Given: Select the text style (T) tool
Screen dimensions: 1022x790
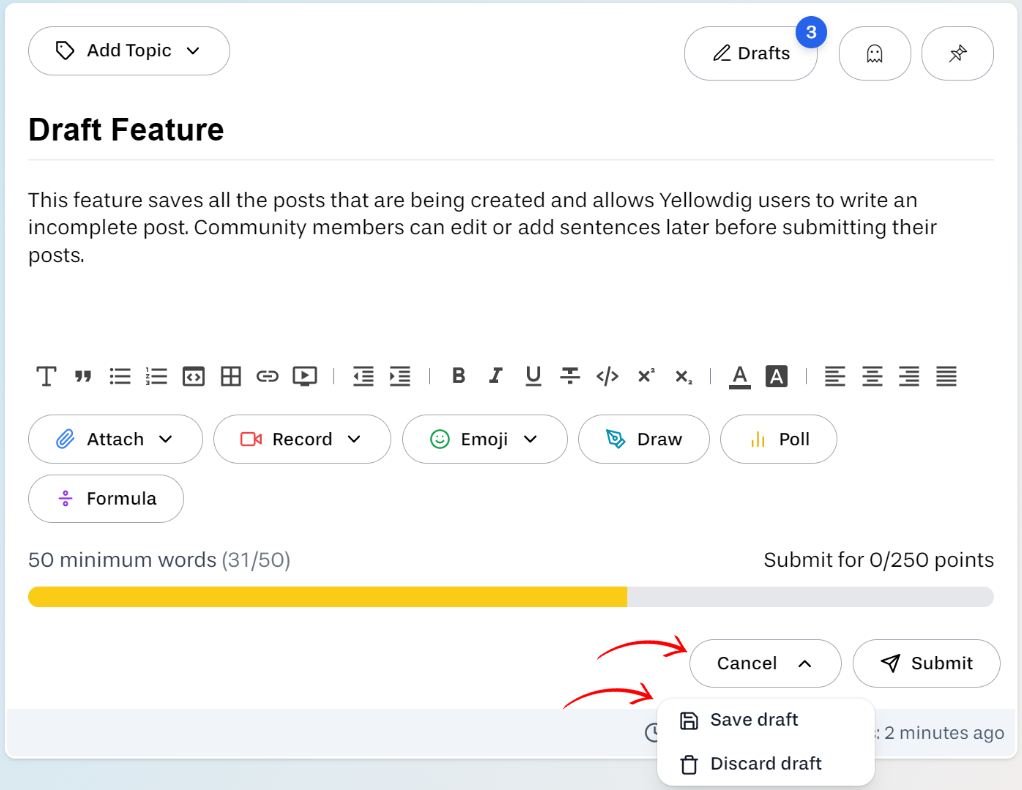Looking at the screenshot, I should 46,376.
